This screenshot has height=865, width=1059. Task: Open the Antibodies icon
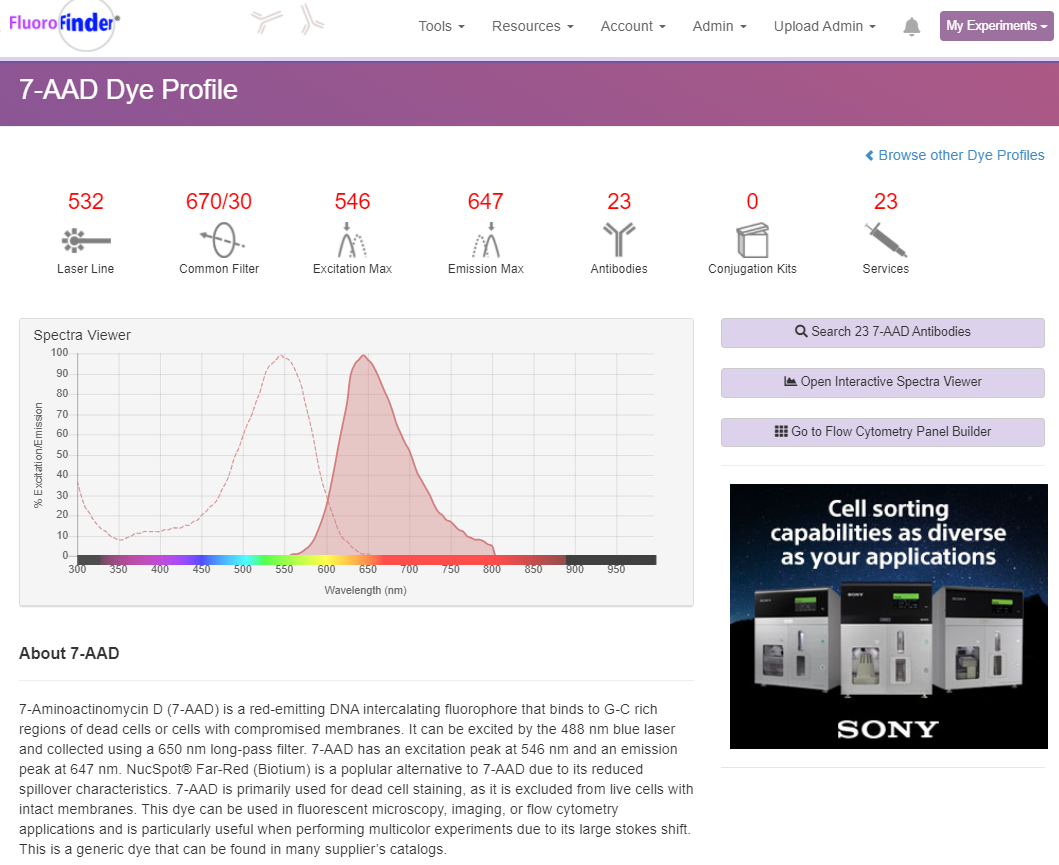pos(619,240)
